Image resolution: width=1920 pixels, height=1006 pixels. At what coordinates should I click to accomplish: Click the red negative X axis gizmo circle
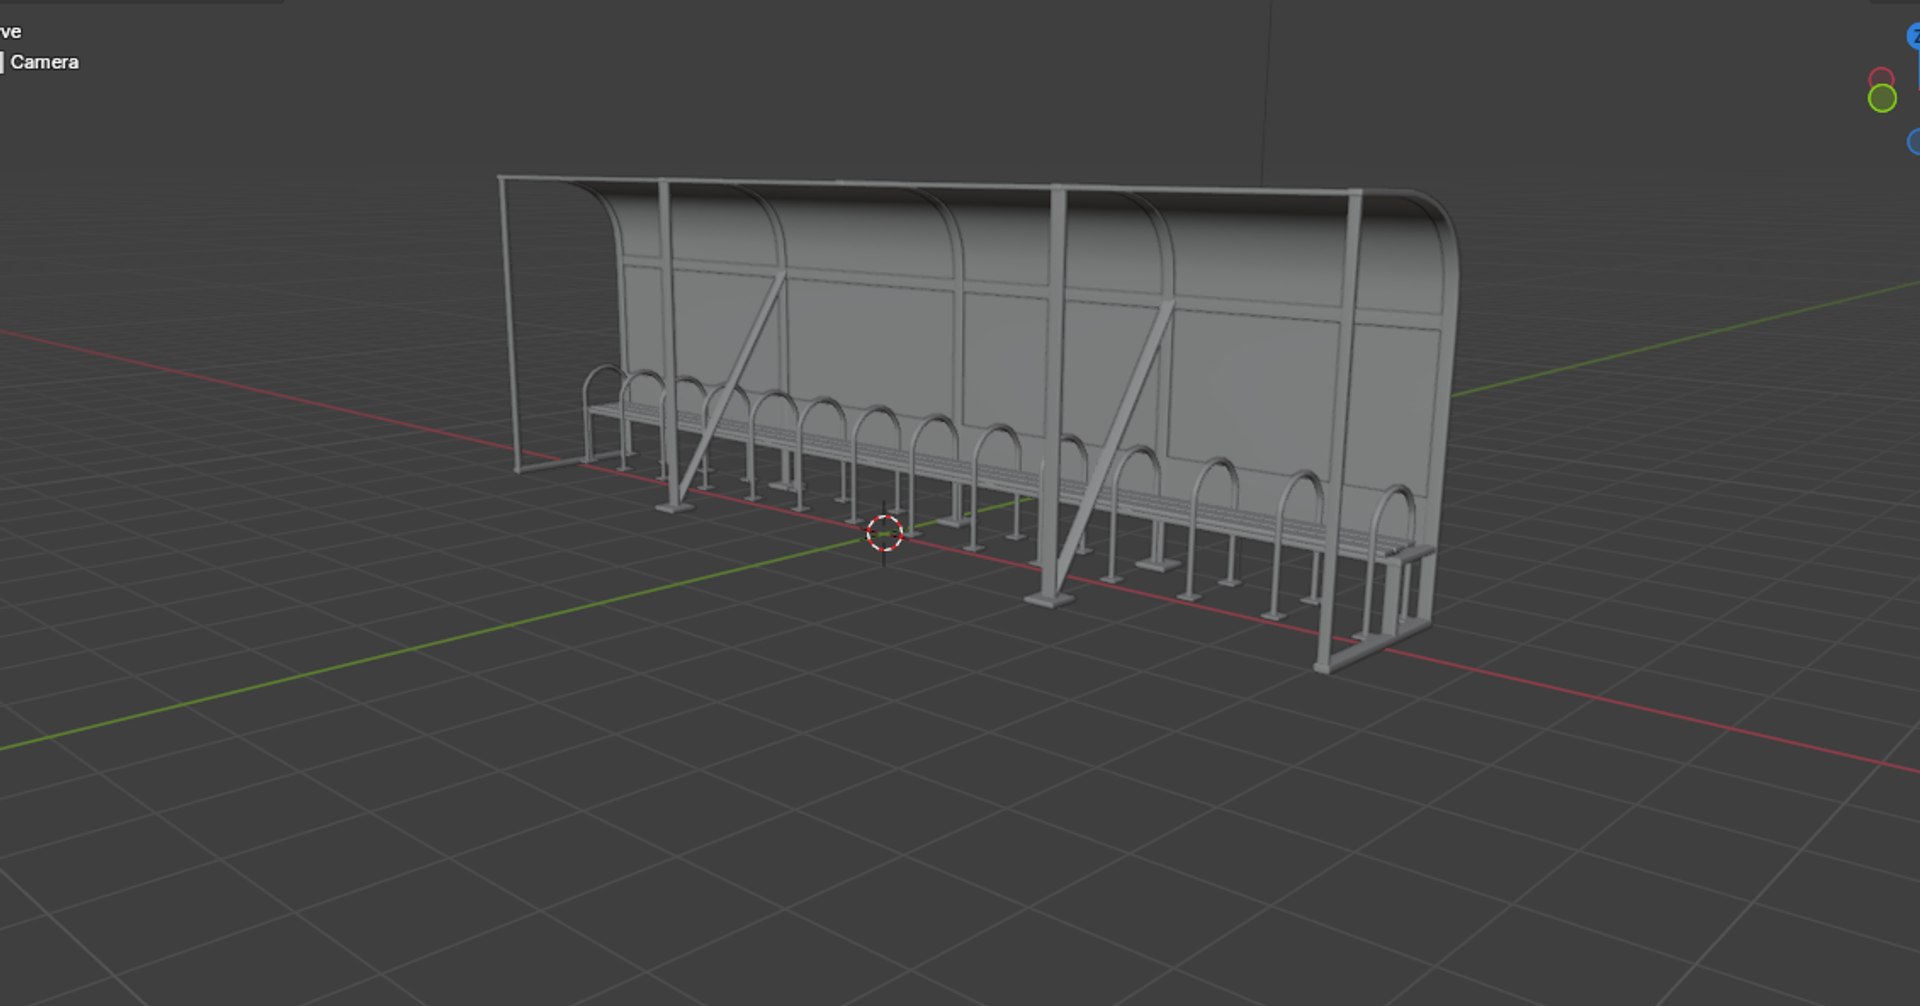point(1881,78)
